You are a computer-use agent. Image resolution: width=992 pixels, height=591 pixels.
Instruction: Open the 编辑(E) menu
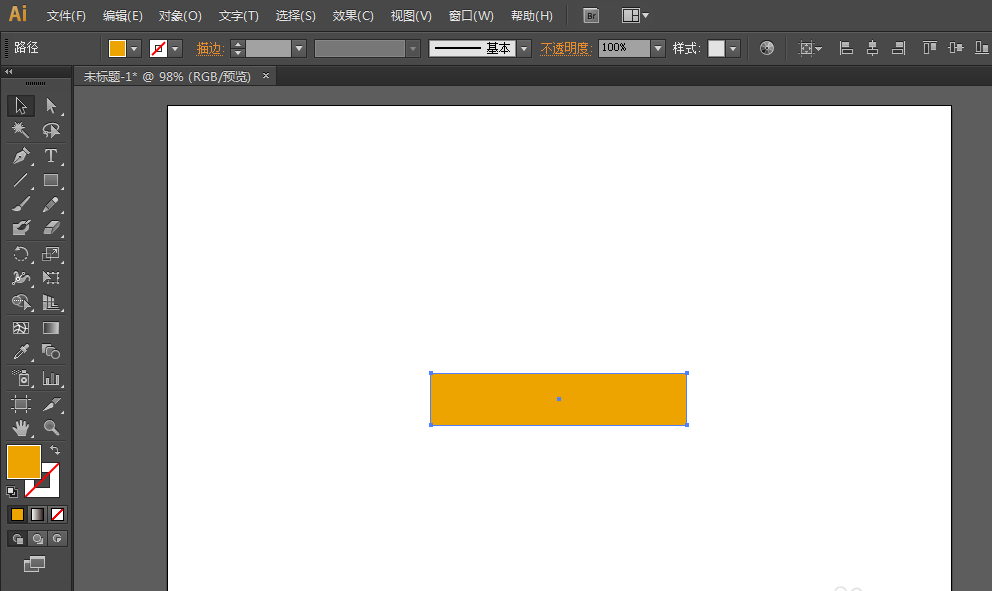coord(123,16)
